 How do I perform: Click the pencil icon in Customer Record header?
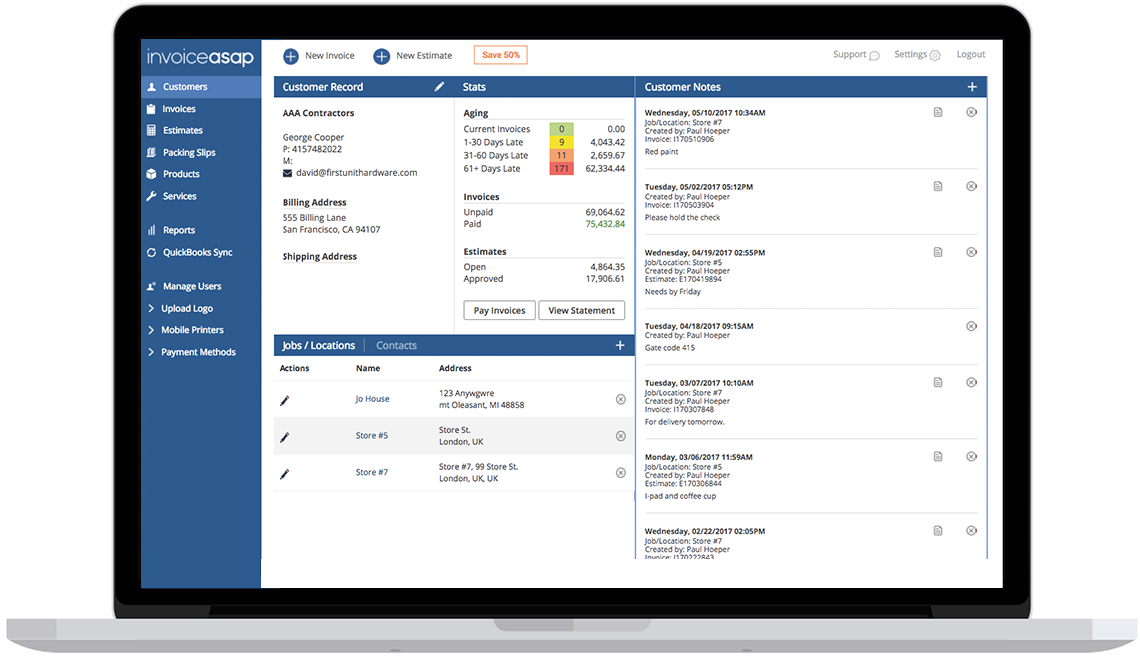[439, 87]
